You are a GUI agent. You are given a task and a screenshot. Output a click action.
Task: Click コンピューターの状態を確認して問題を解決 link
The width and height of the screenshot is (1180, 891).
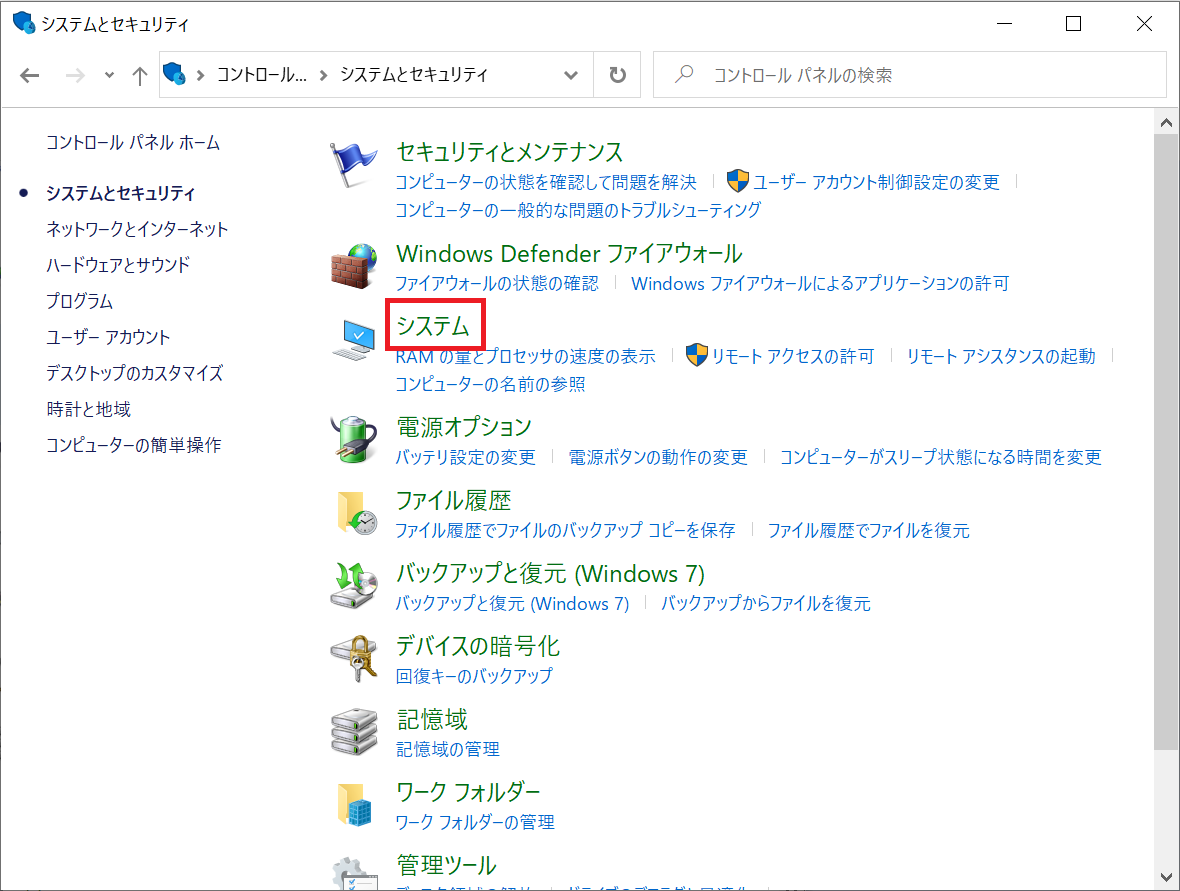[x=546, y=182]
